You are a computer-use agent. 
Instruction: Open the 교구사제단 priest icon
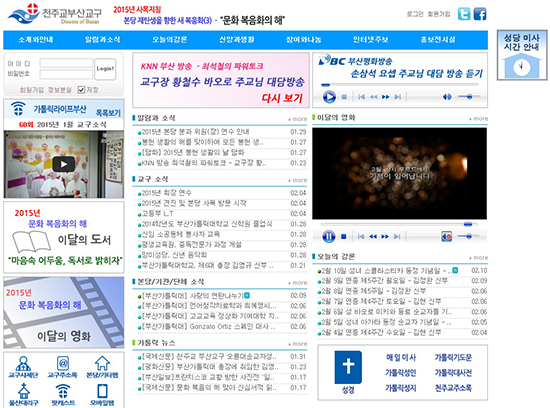[23, 367]
